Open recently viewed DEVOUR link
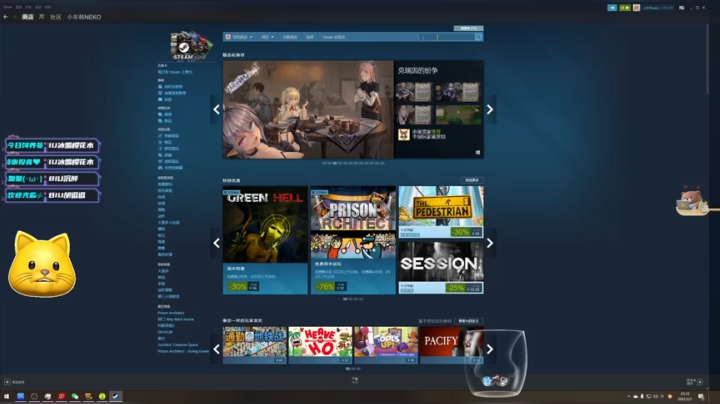The height and width of the screenshot is (404, 720). click(x=165, y=332)
